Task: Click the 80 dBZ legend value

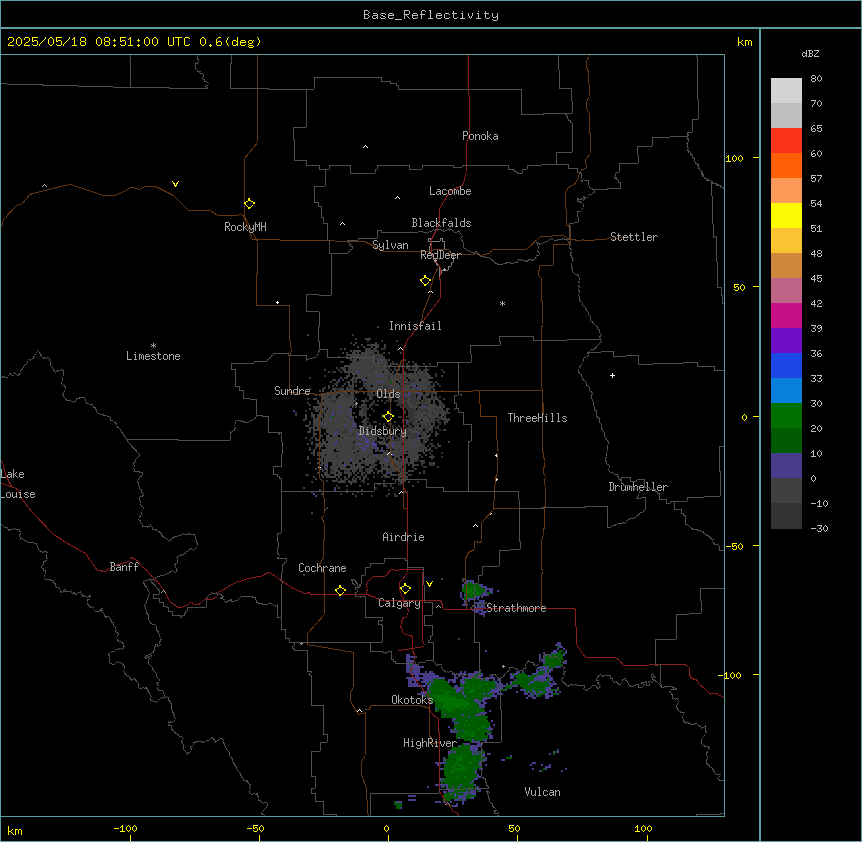Action: tap(816, 79)
